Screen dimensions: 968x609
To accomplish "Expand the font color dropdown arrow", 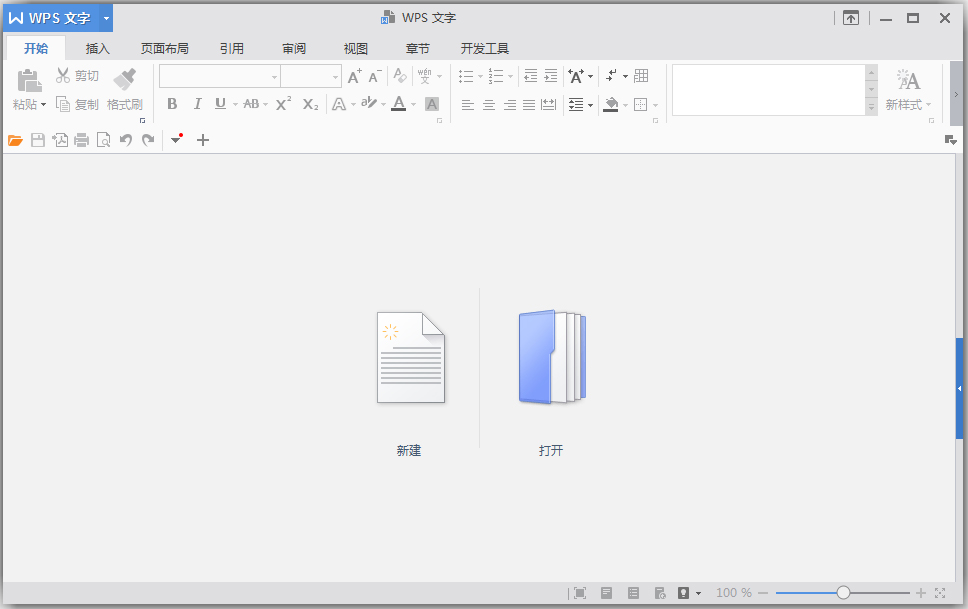I will click(x=413, y=104).
